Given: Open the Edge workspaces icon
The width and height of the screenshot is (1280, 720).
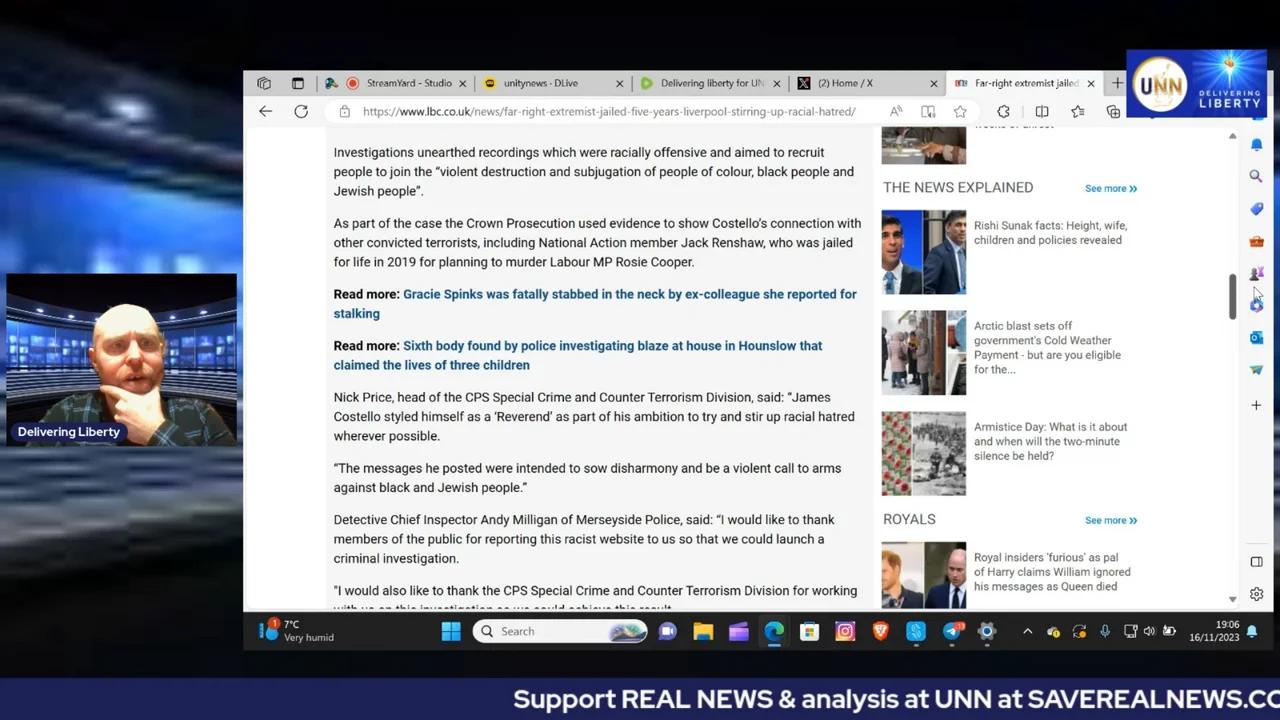Looking at the screenshot, I should tap(264, 83).
